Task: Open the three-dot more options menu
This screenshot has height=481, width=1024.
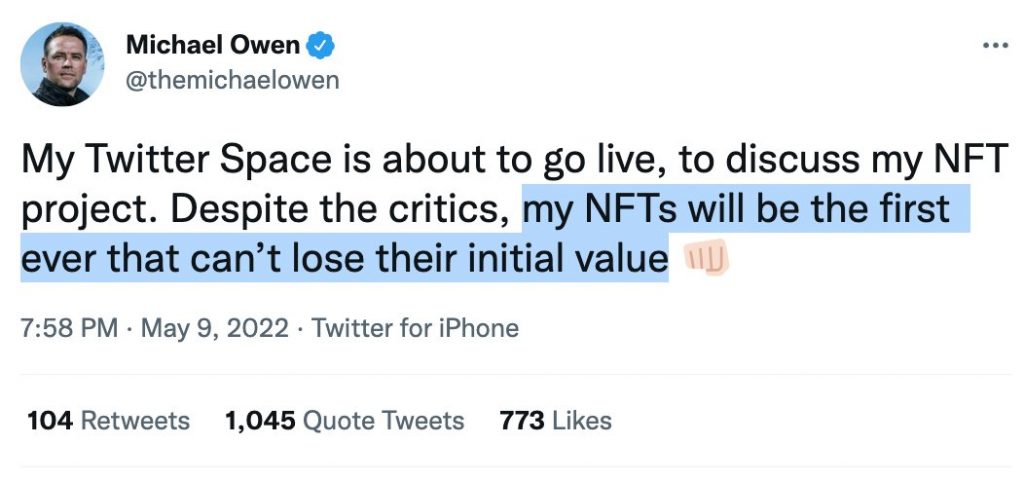Action: (x=995, y=46)
